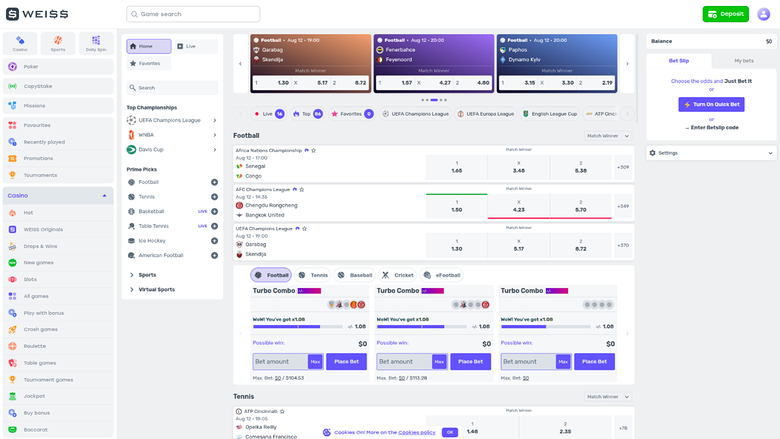Click the green Deposit button
Screen dimensions: 780x439
pos(725,14)
